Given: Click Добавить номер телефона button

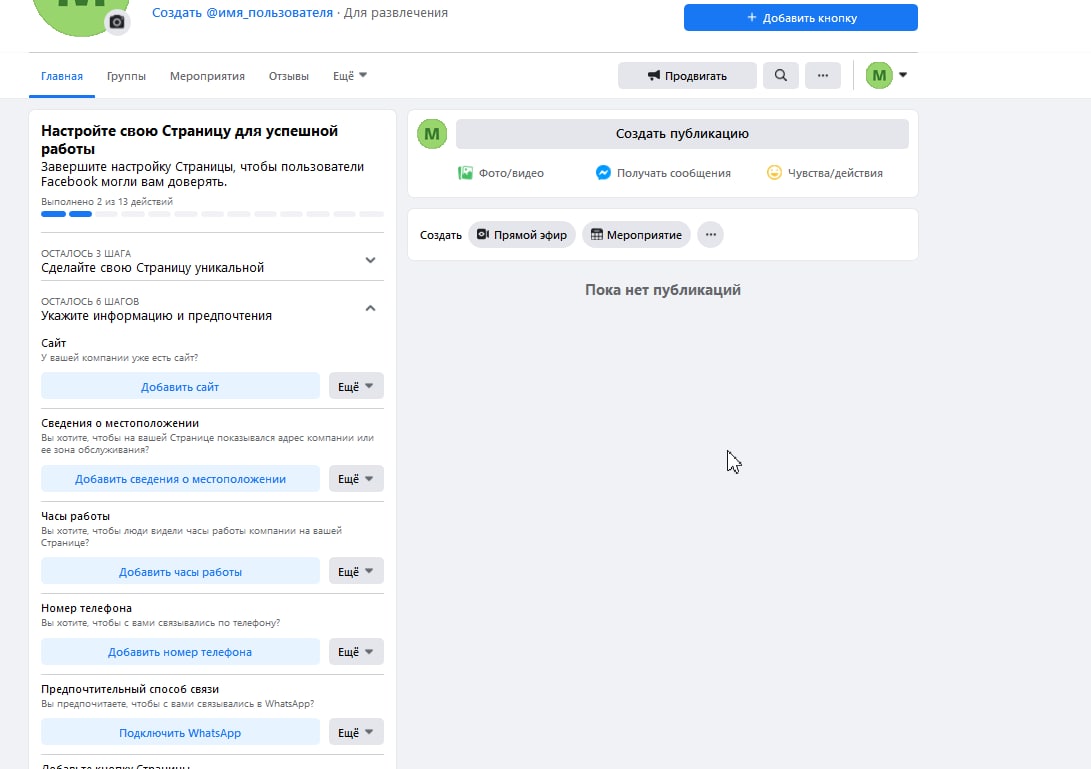Looking at the screenshot, I should coord(180,652).
